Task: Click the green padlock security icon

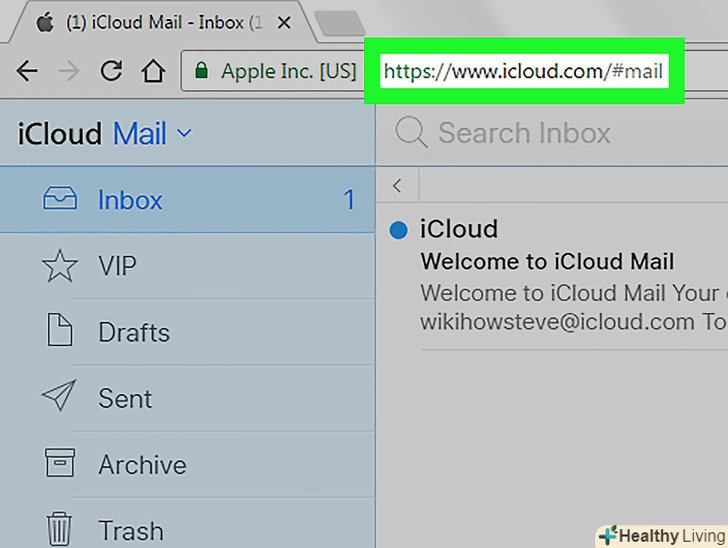Action: click(x=201, y=71)
